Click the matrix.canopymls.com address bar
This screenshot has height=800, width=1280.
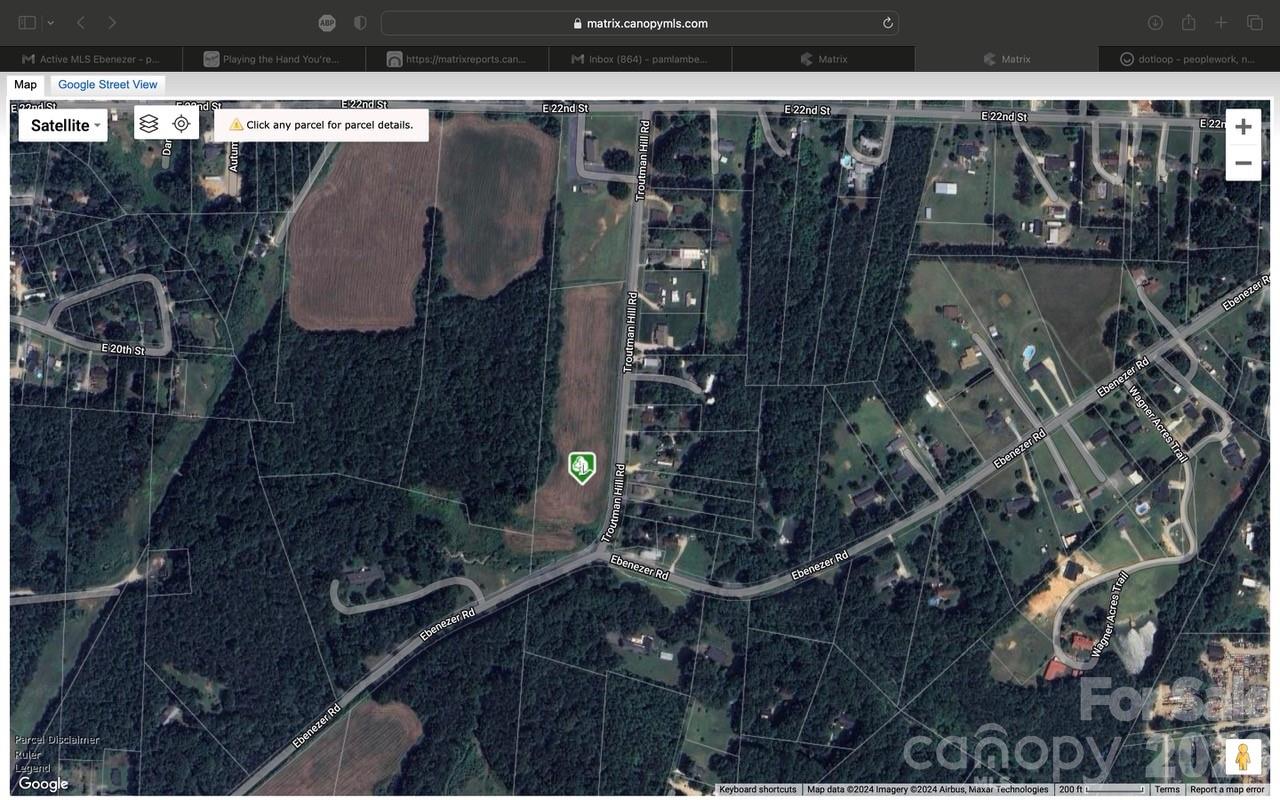640,23
